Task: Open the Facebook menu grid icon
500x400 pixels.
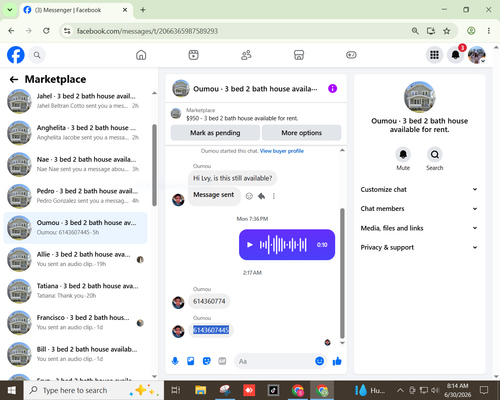Action: click(x=434, y=55)
